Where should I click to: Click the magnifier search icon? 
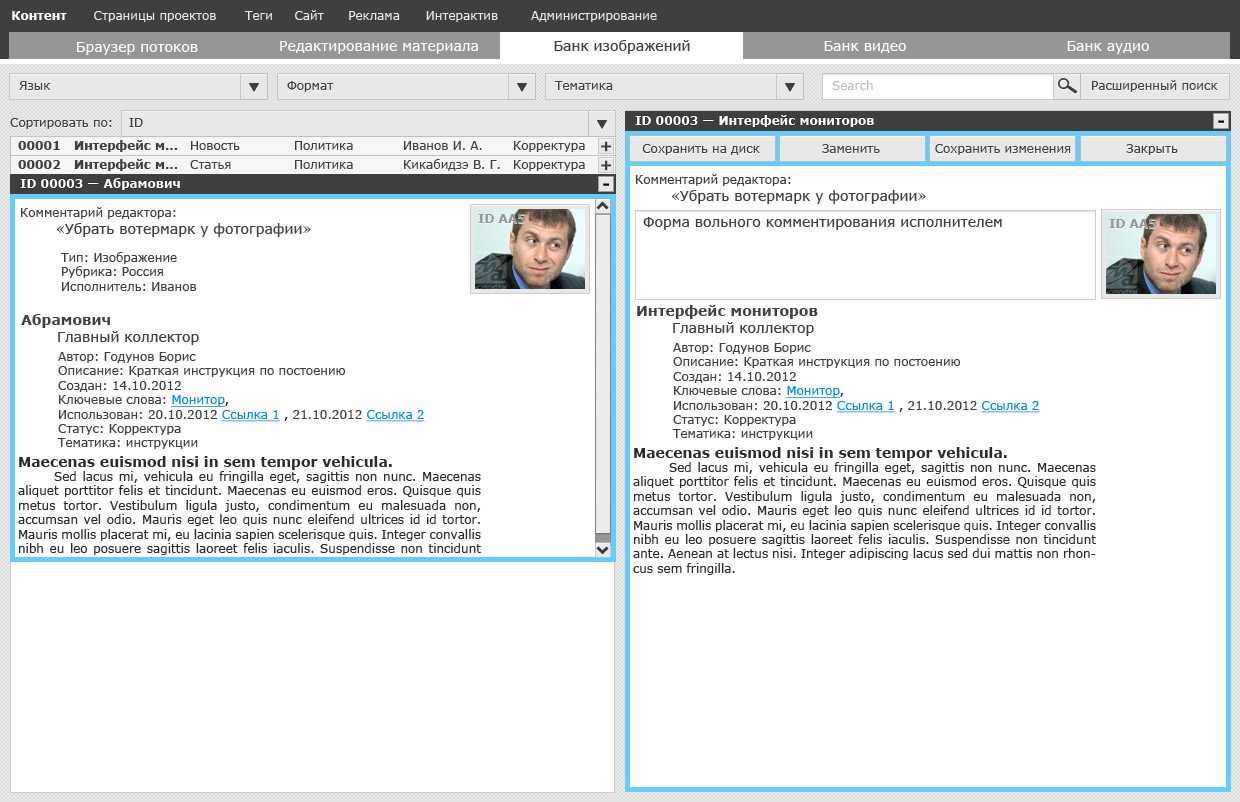(x=1067, y=86)
